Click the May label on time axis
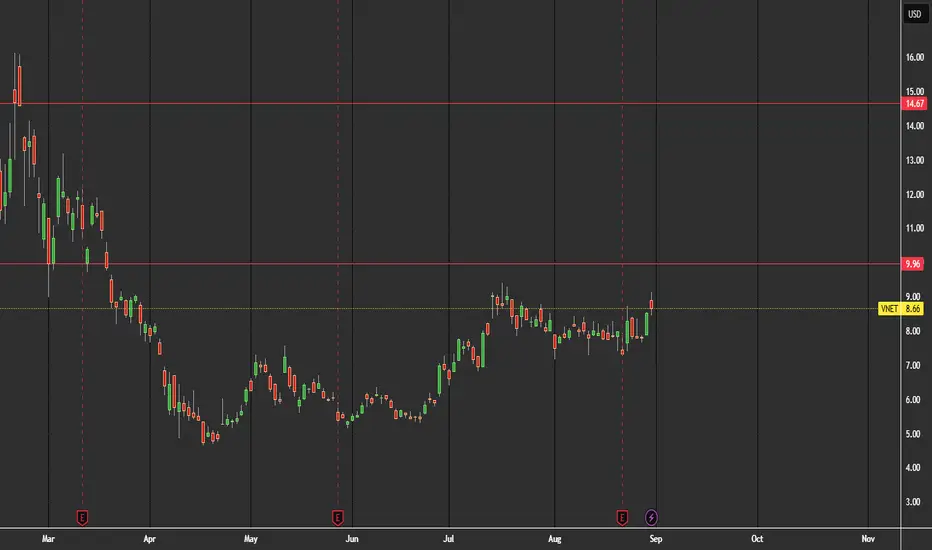This screenshot has width=932, height=550. (251, 539)
